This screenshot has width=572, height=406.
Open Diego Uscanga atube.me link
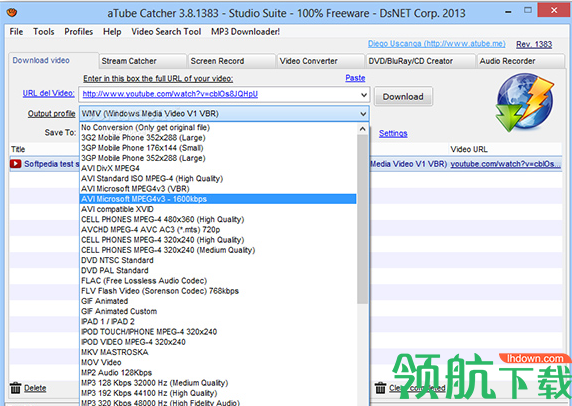(437, 44)
